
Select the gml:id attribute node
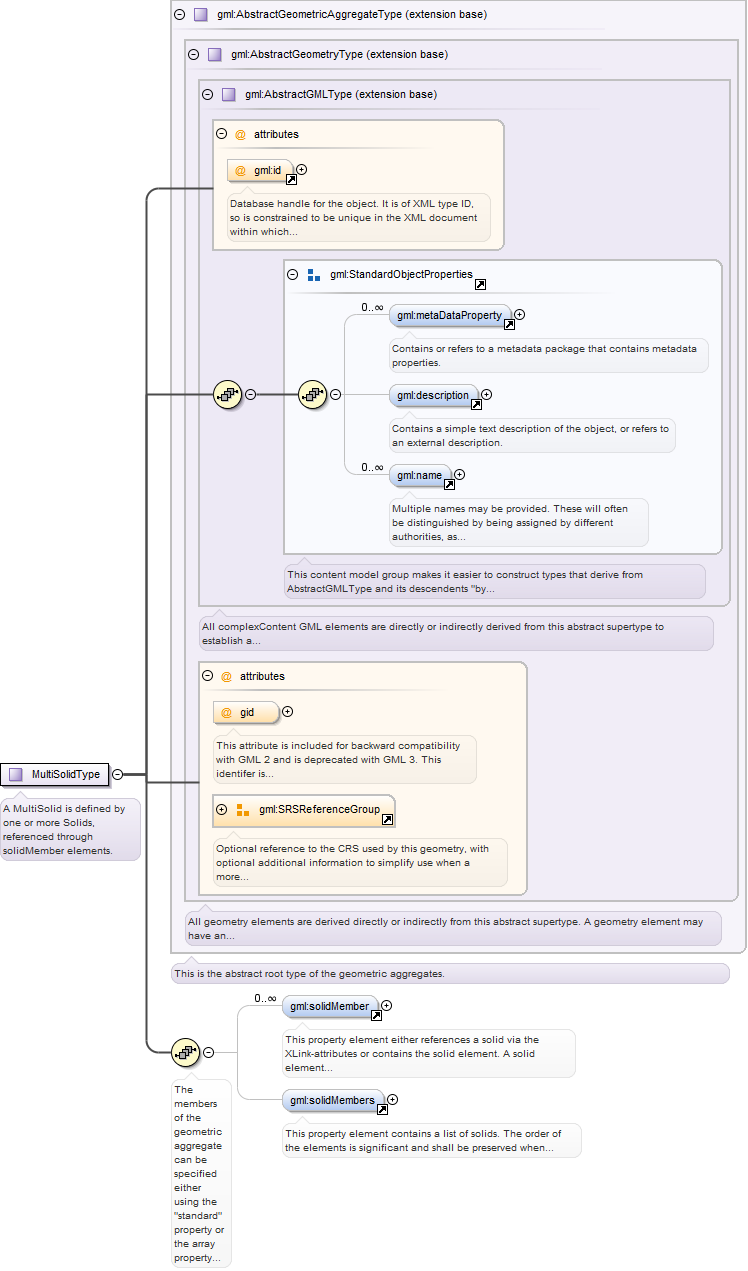[x=261, y=171]
